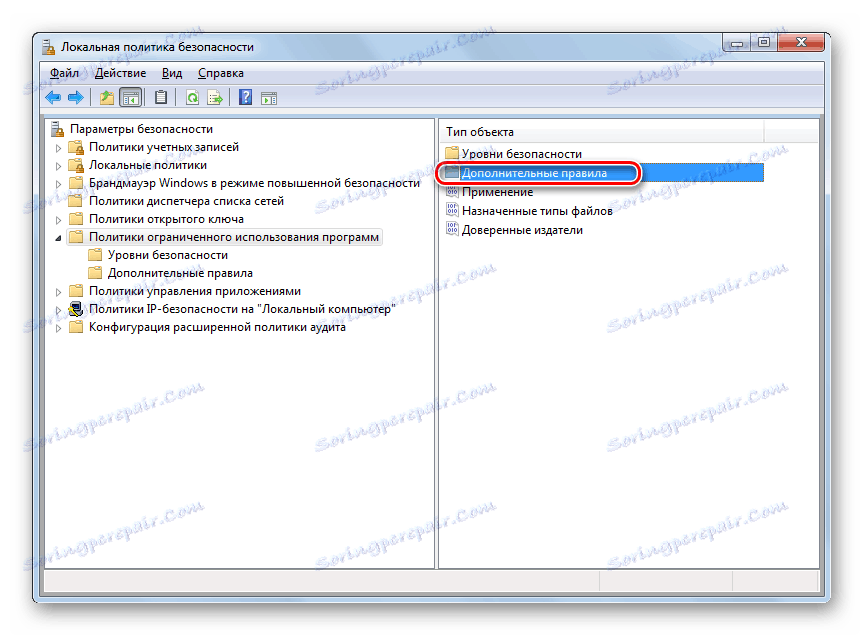Click the clipboard properties toolbar icon
This screenshot has height=636, width=864.
pyautogui.click(x=160, y=98)
